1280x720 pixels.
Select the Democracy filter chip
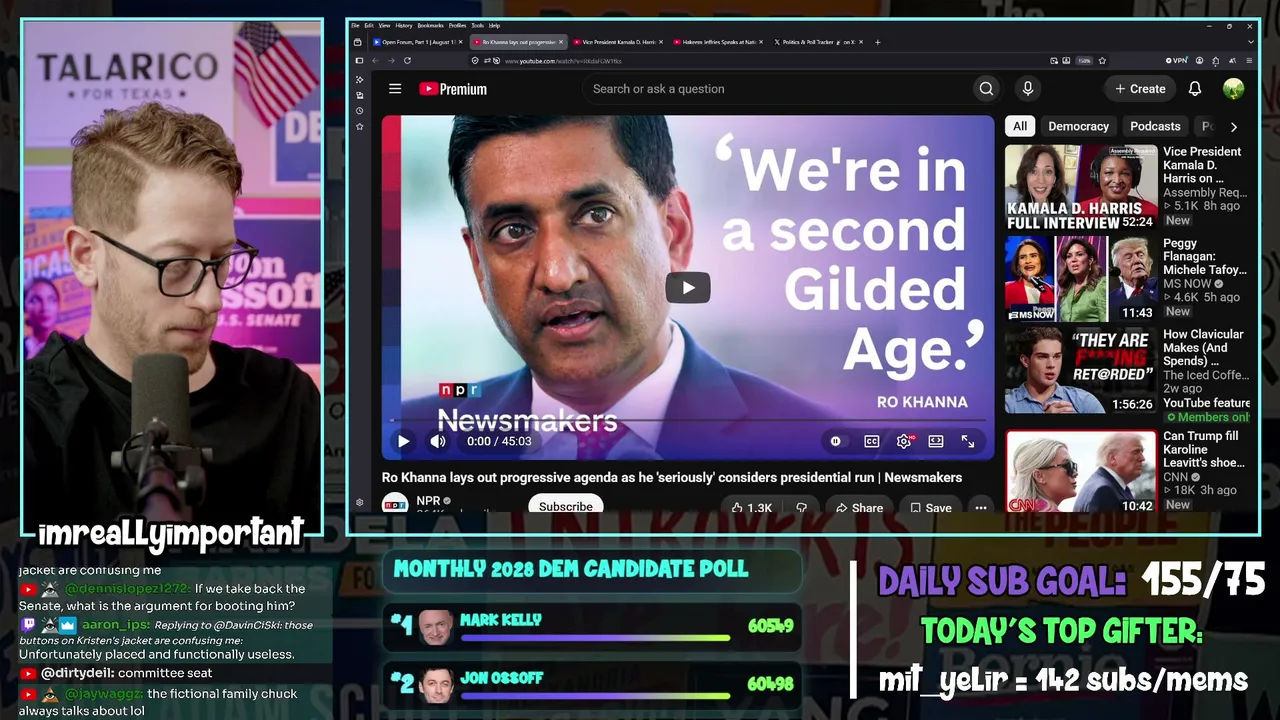(1078, 126)
